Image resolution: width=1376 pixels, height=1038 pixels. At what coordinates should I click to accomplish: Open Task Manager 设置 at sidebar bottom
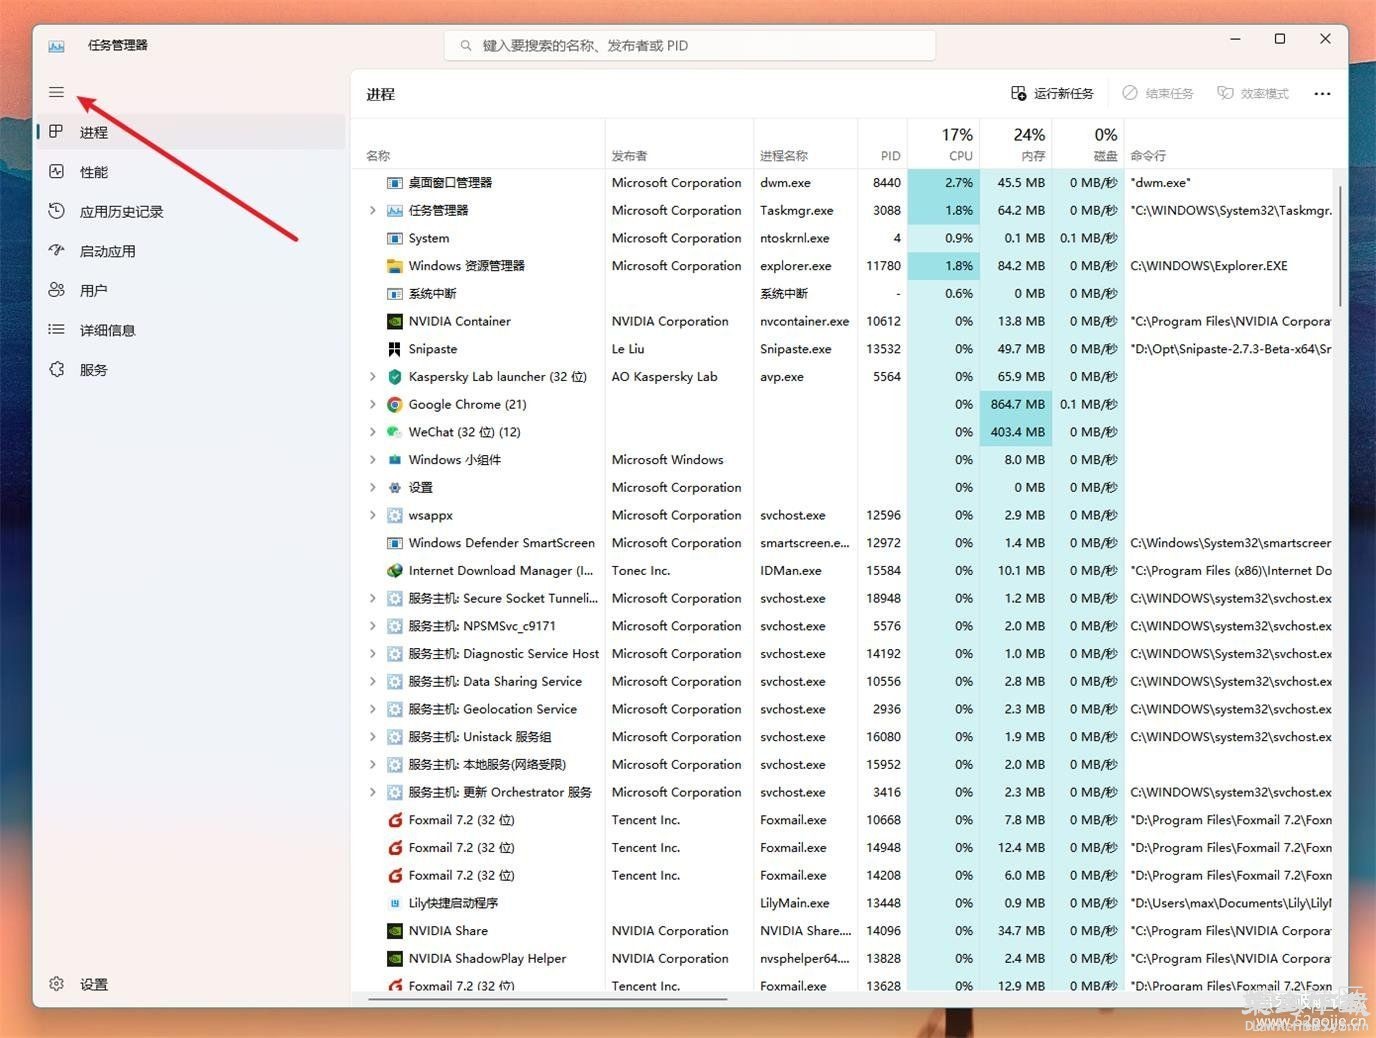coord(192,984)
